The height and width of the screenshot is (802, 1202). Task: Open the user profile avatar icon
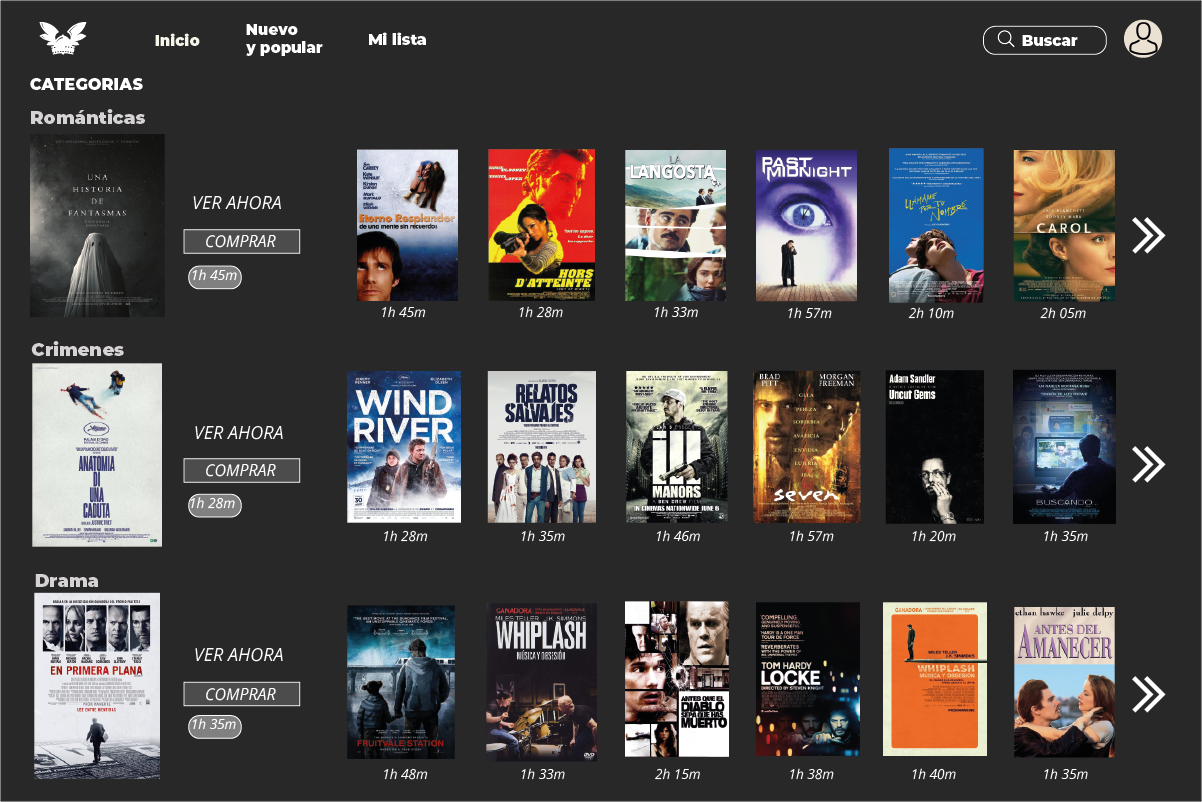pos(1143,39)
